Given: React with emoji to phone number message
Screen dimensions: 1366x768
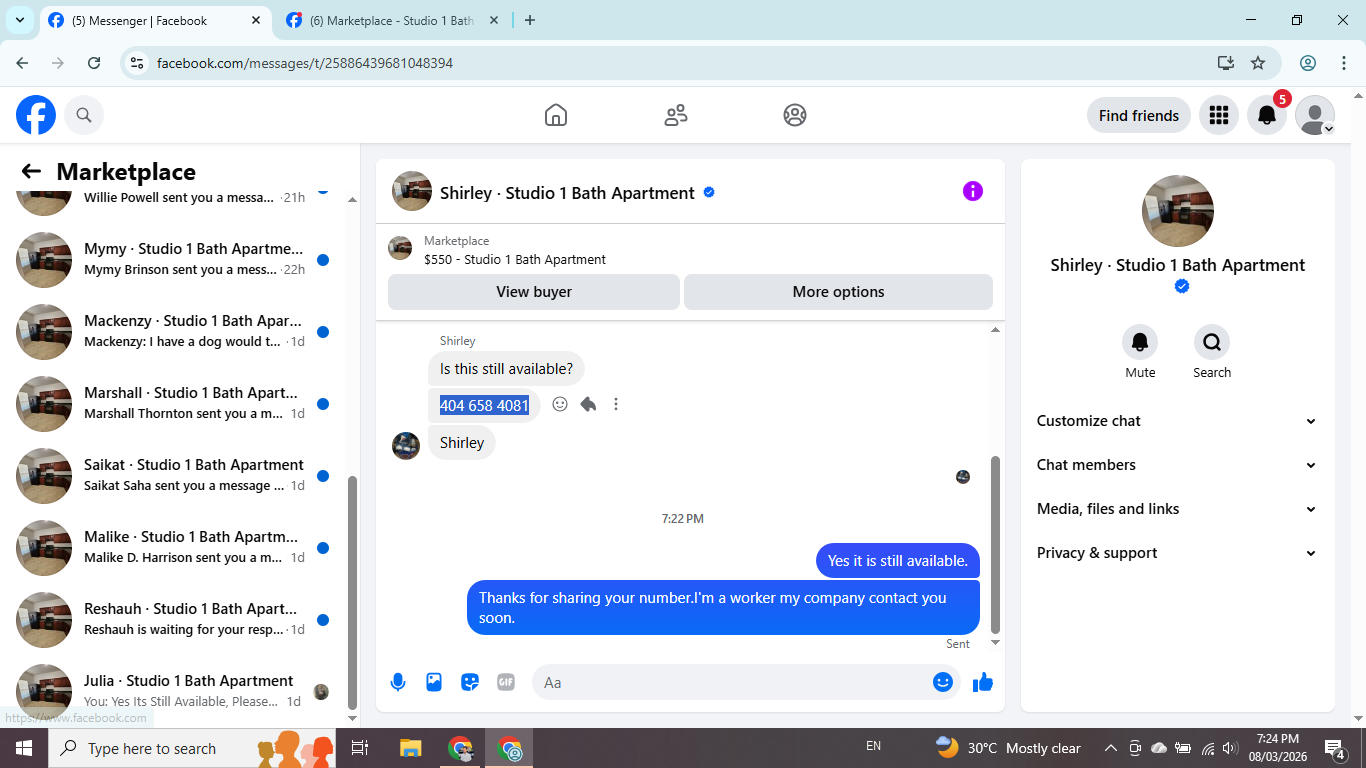Looking at the screenshot, I should click(560, 404).
